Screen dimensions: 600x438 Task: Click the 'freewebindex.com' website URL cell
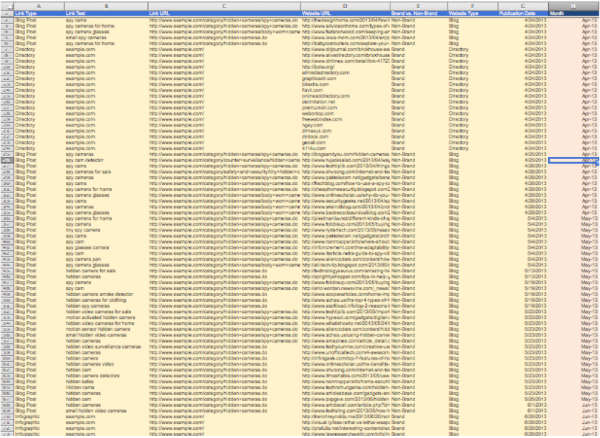(x=346, y=119)
